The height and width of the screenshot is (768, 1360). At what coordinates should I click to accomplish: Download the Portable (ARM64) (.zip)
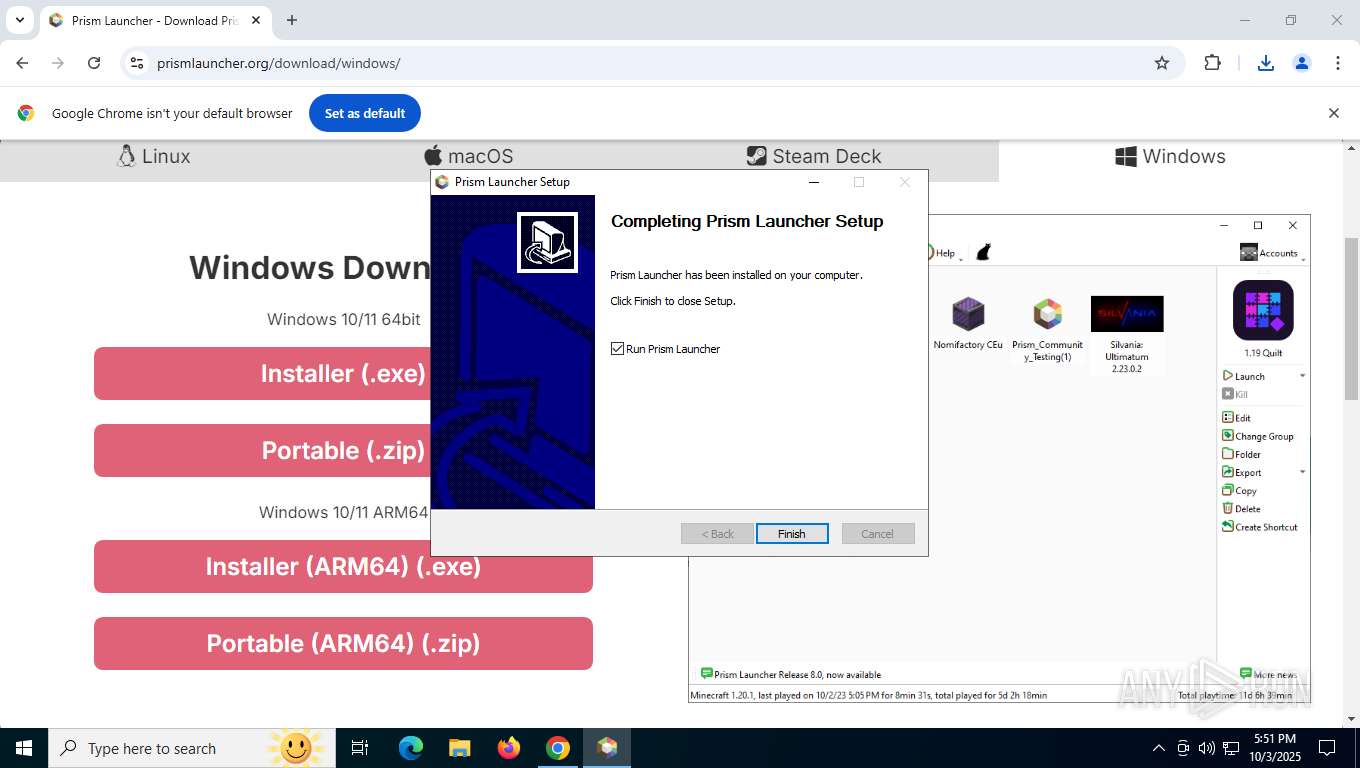click(343, 644)
